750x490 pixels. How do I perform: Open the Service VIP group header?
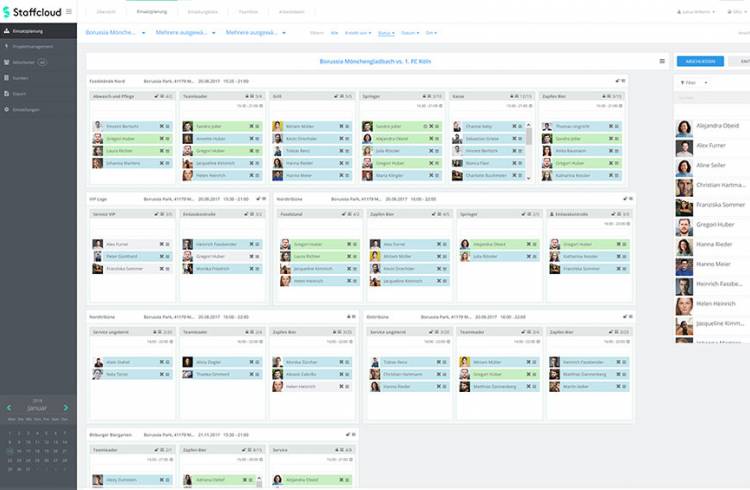pos(132,214)
